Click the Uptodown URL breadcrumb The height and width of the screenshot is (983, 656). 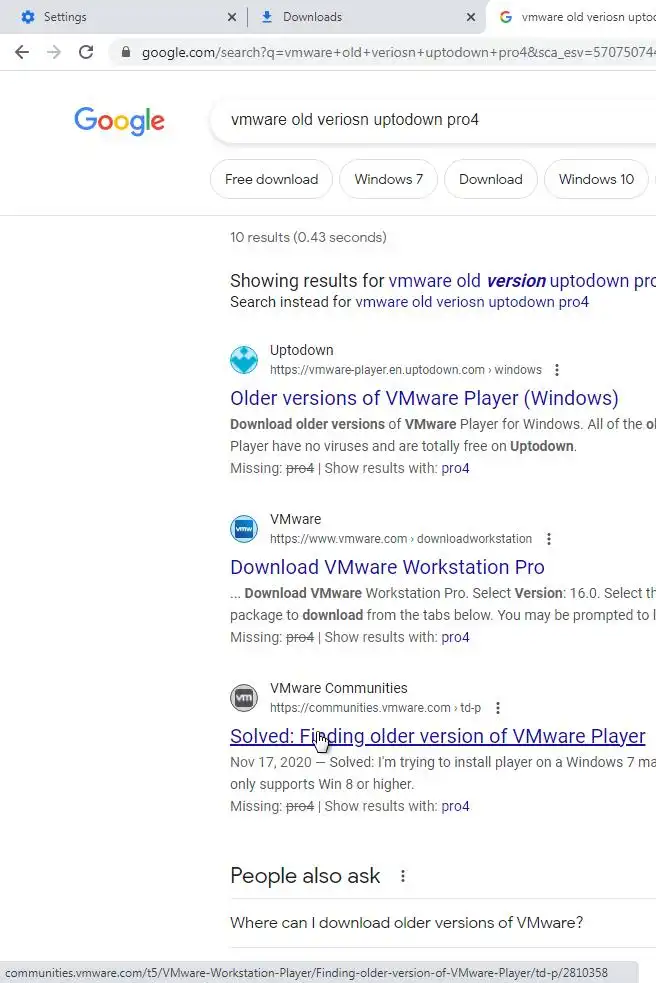(x=406, y=370)
